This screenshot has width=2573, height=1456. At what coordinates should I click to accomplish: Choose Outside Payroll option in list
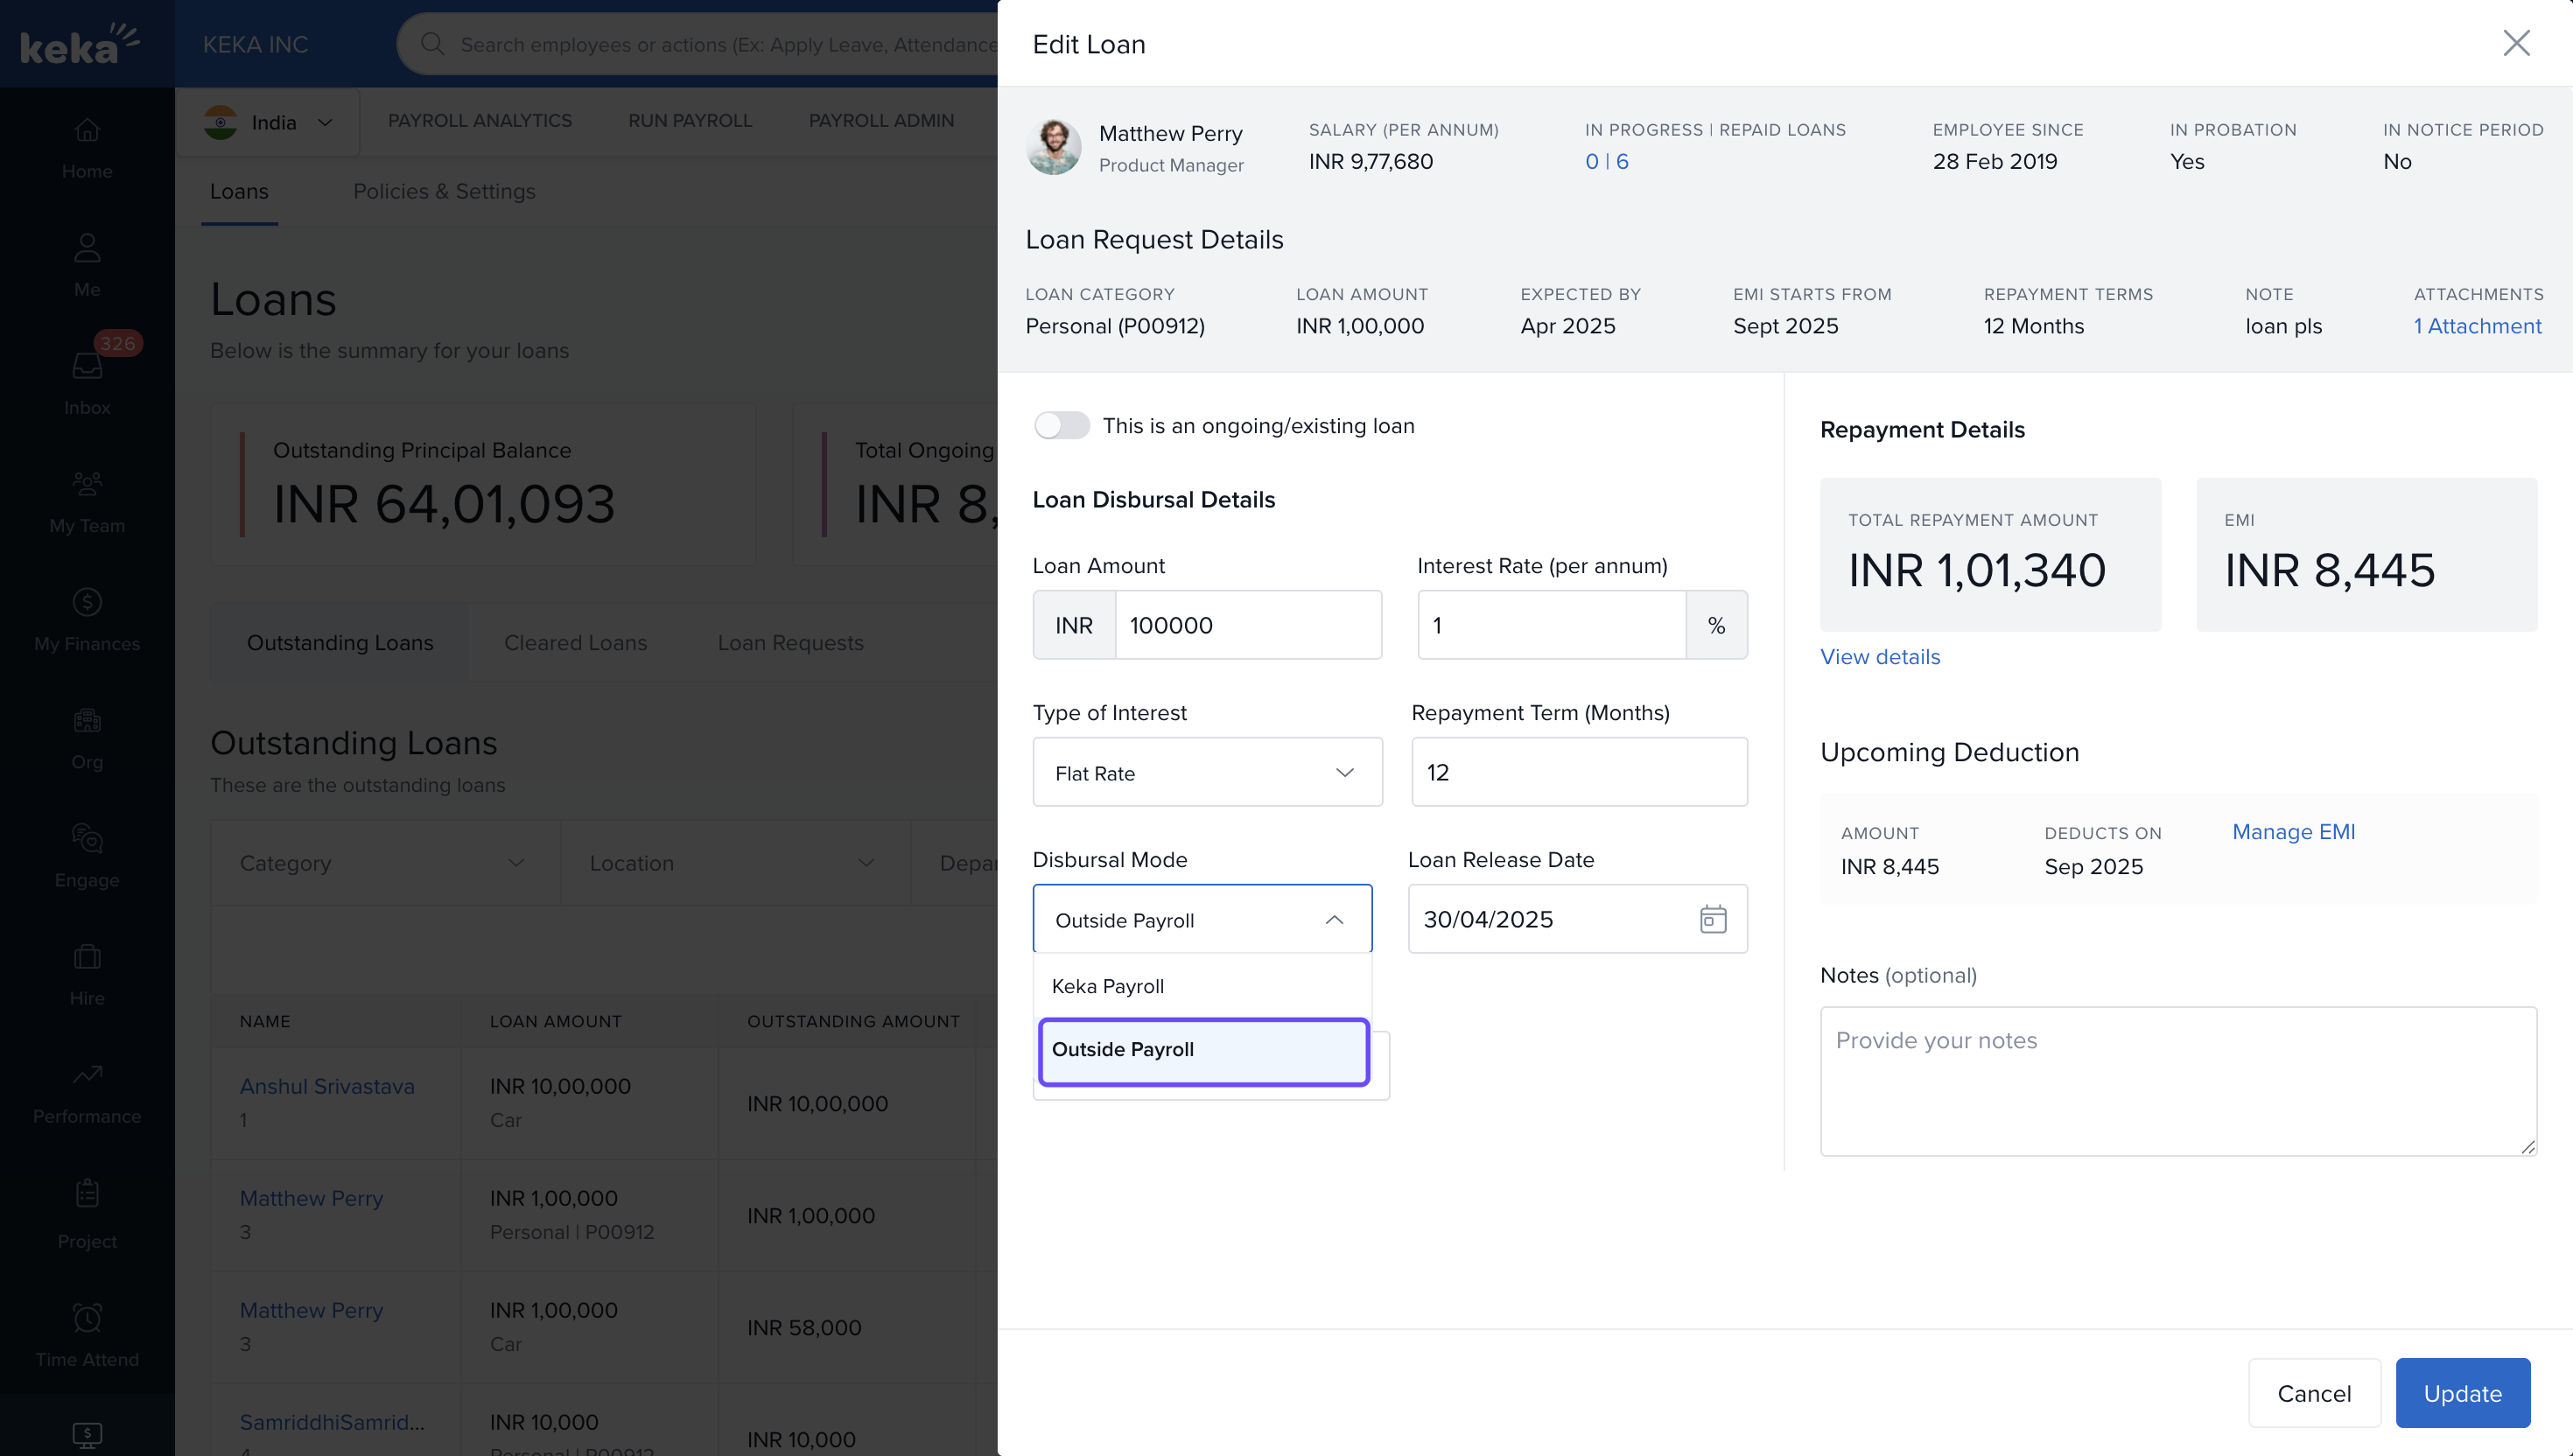point(1203,1050)
